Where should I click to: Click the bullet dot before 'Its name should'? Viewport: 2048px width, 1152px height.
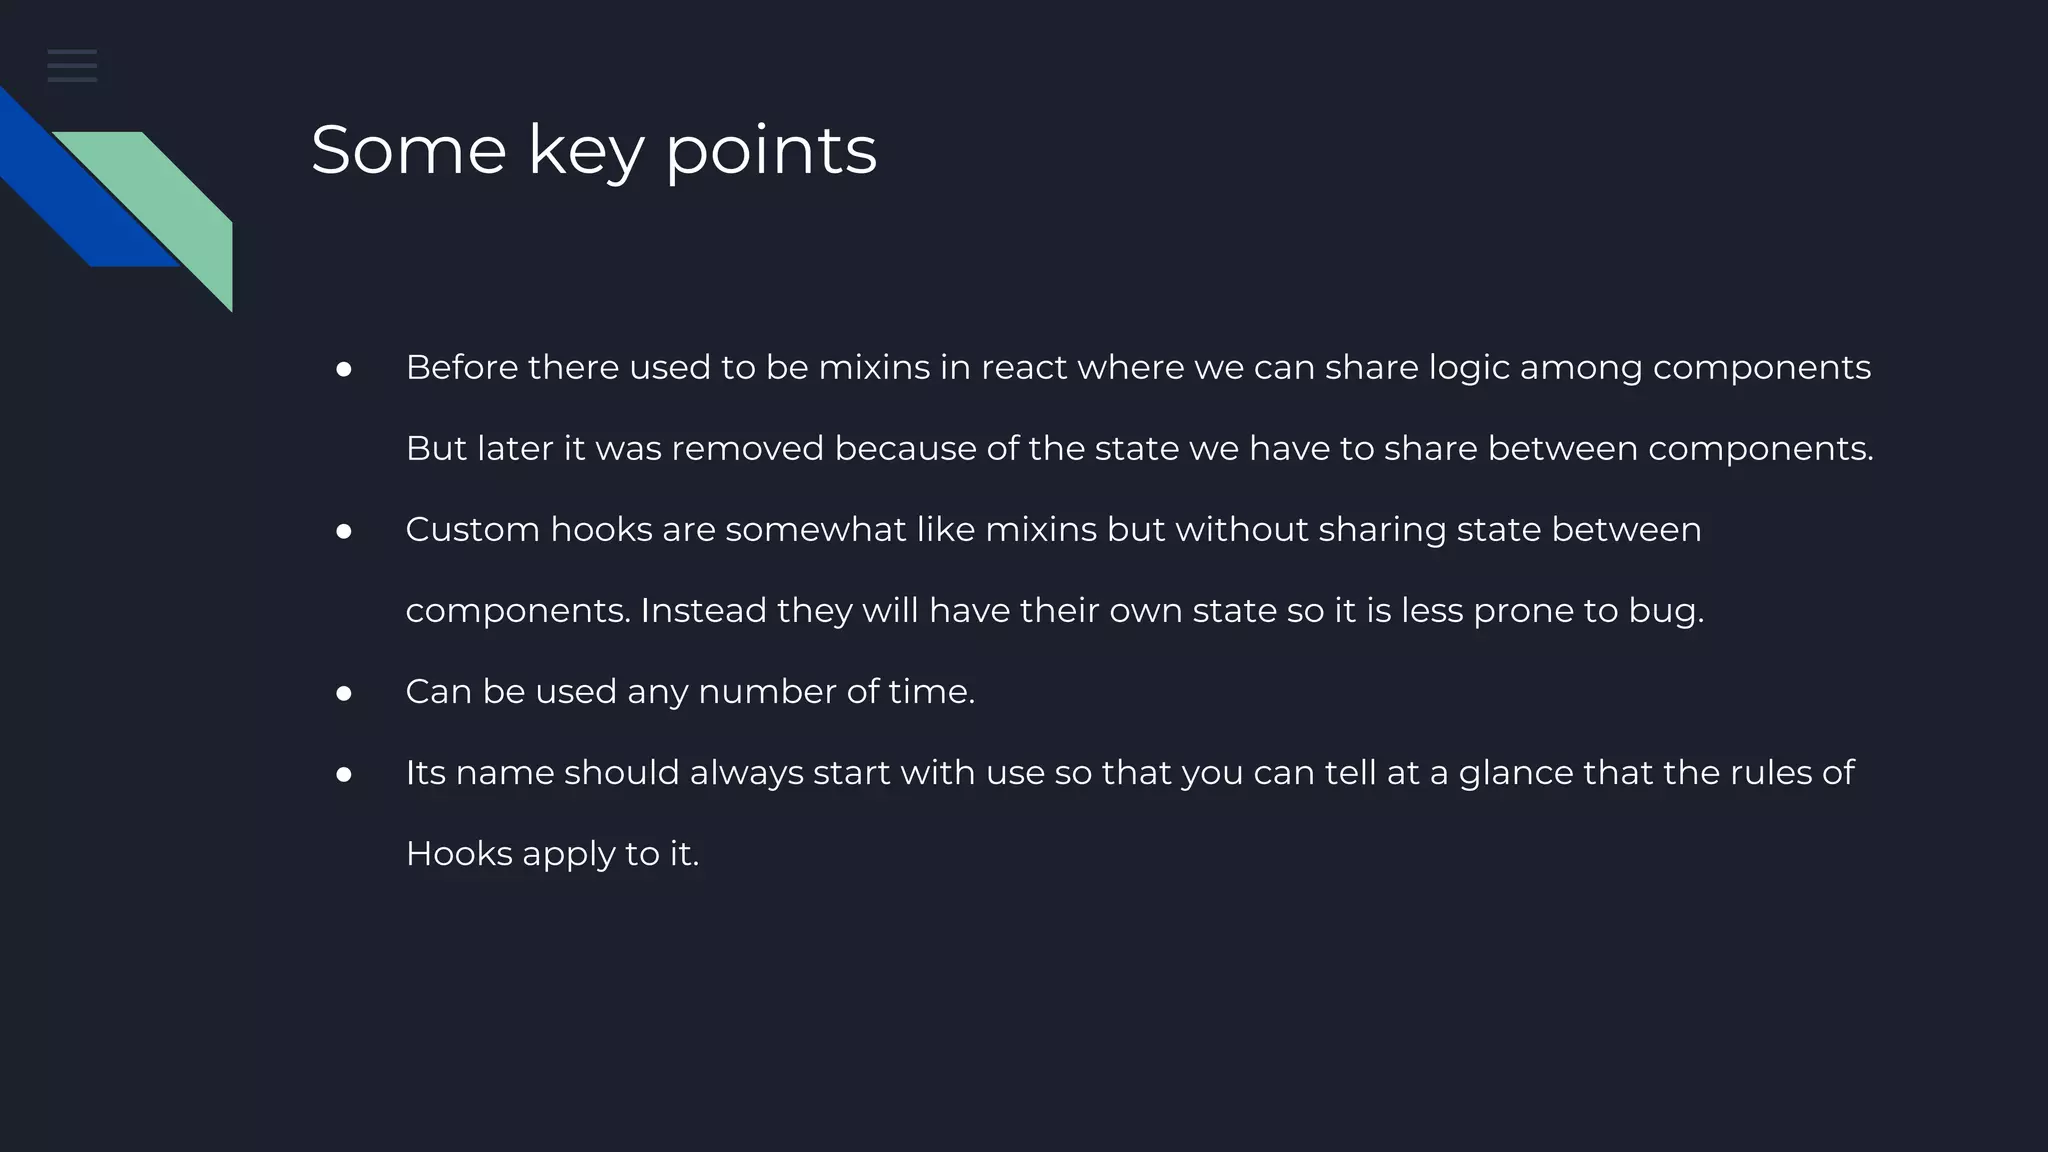click(344, 774)
